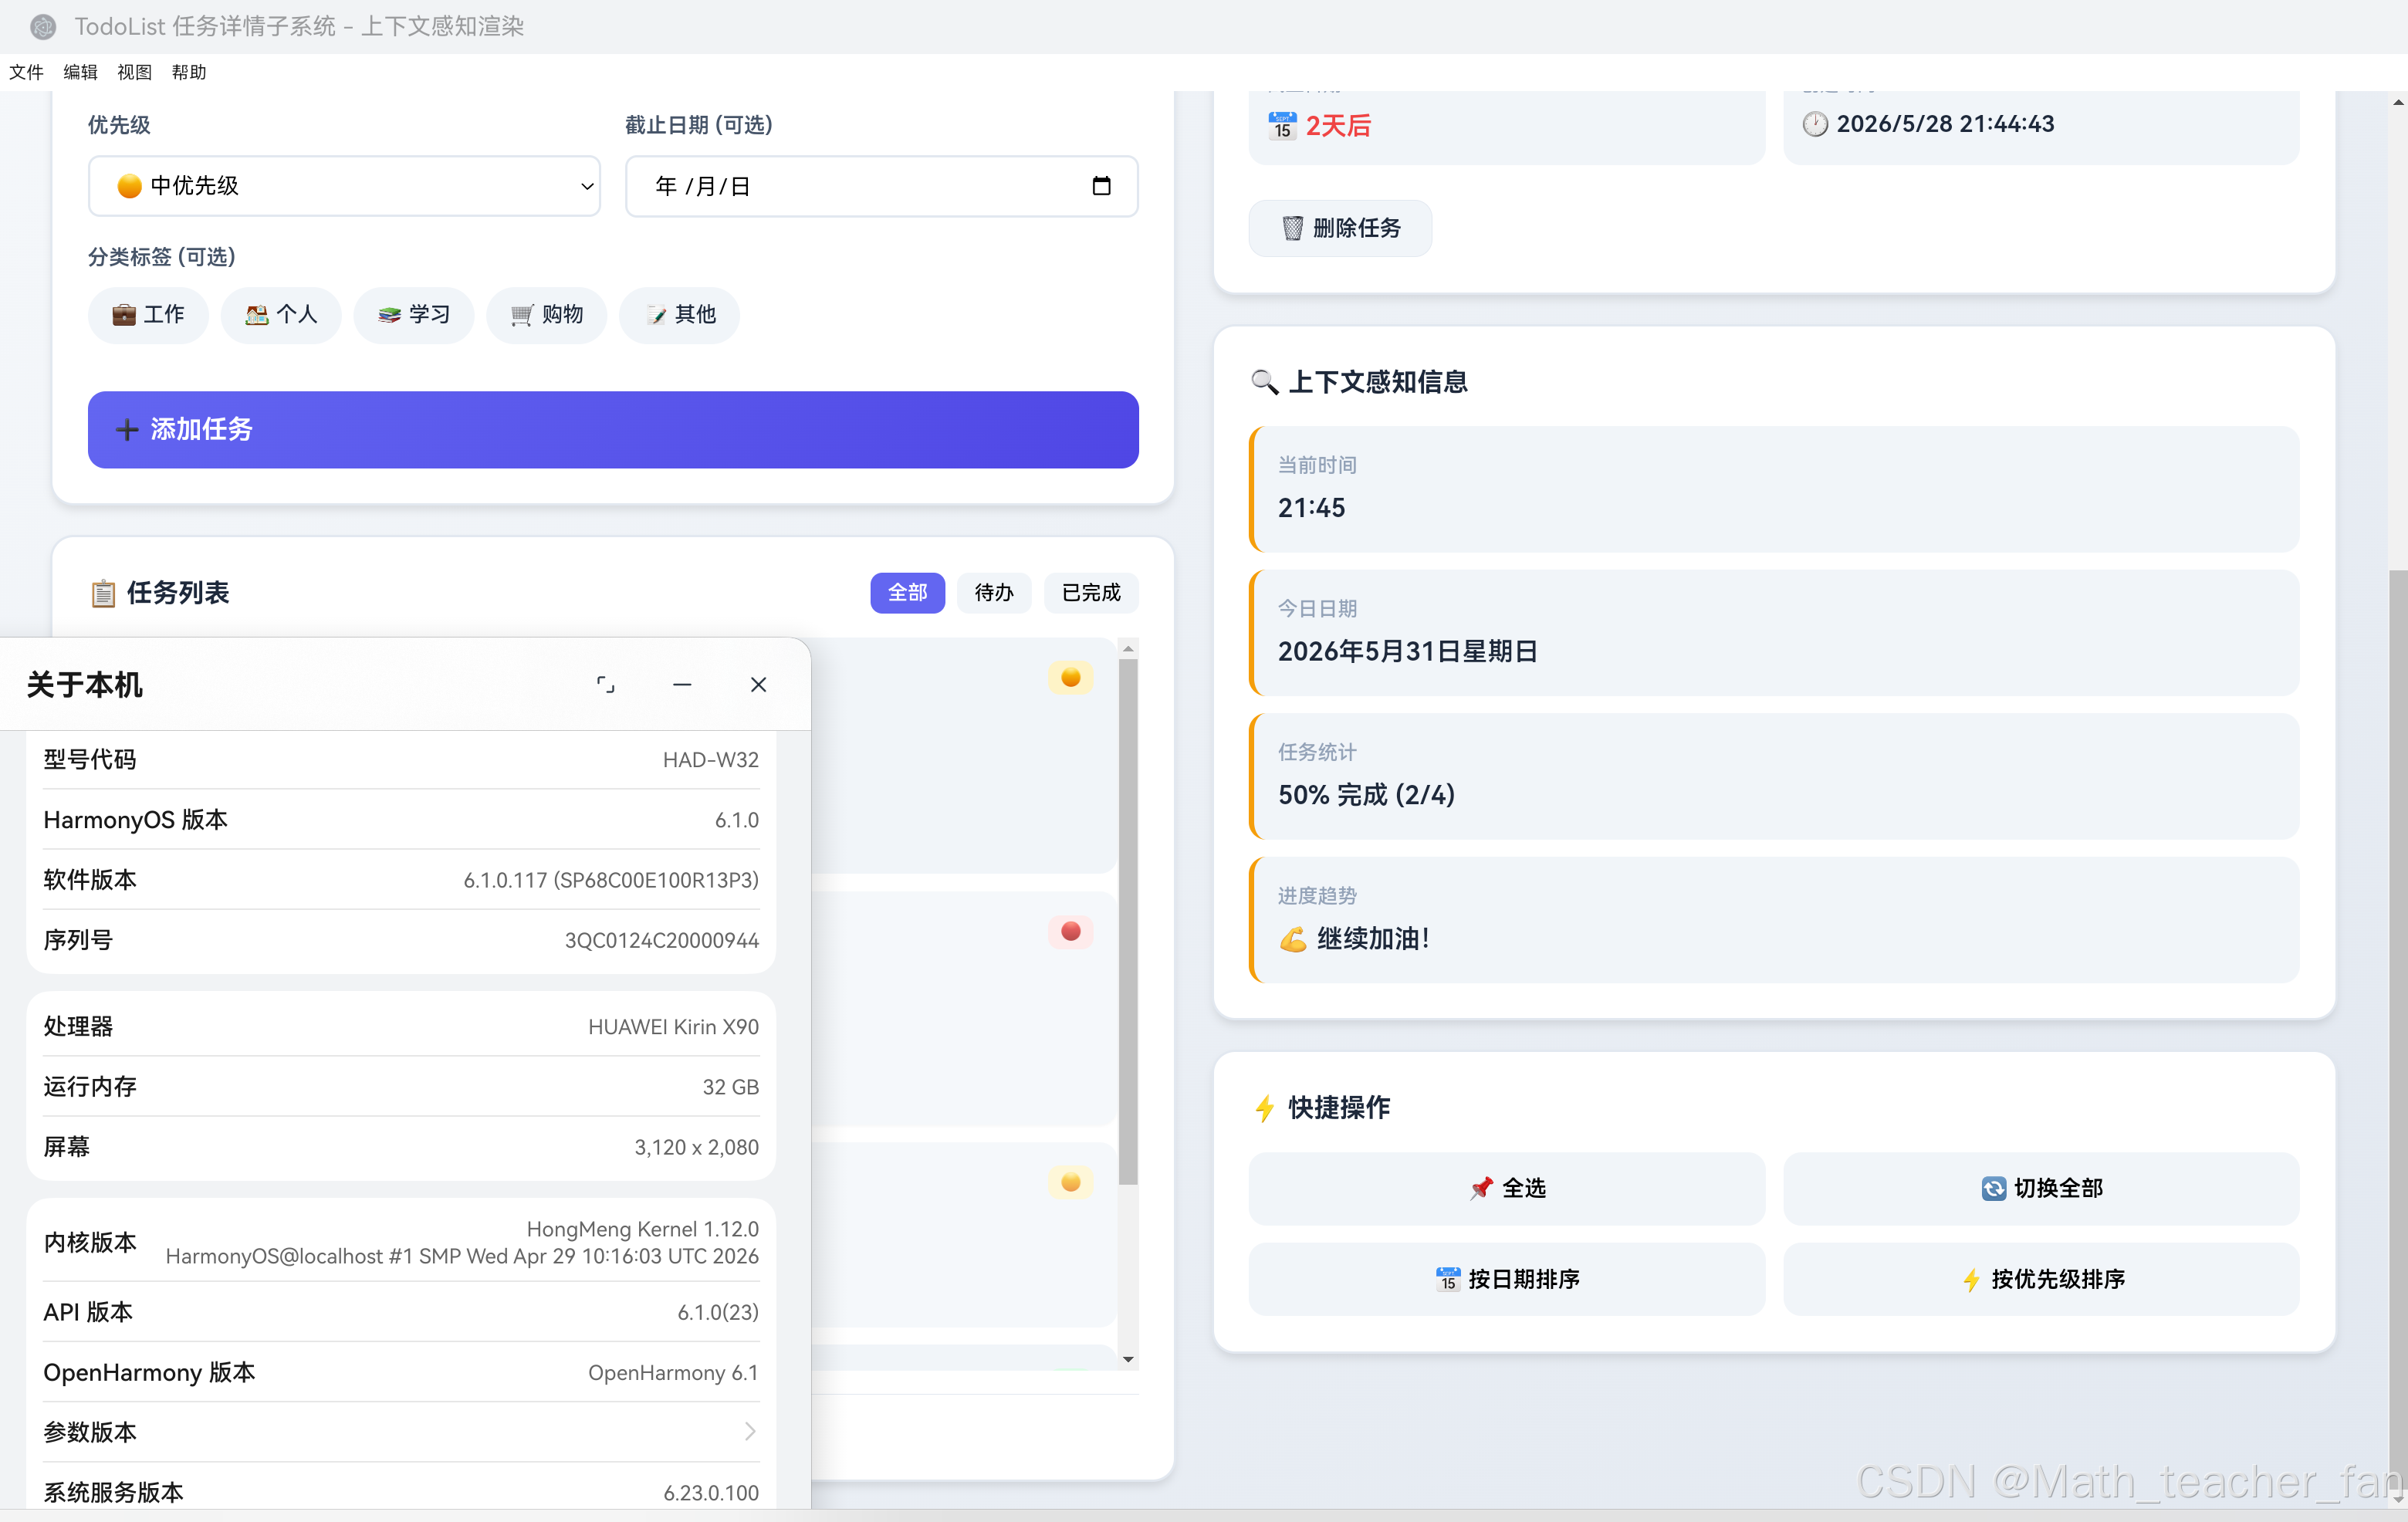The width and height of the screenshot is (2408, 1522).
Task: Click the software version 6.1.0.117 value
Action: click(611, 880)
